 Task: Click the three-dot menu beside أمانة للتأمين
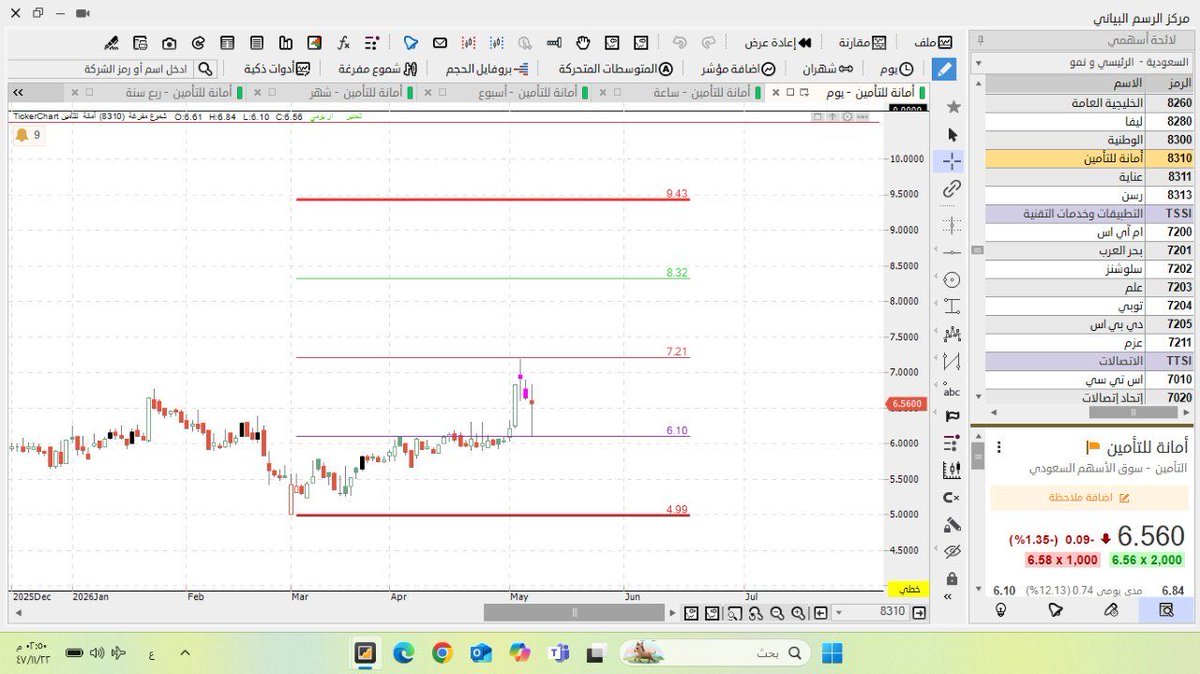[x=999, y=447]
